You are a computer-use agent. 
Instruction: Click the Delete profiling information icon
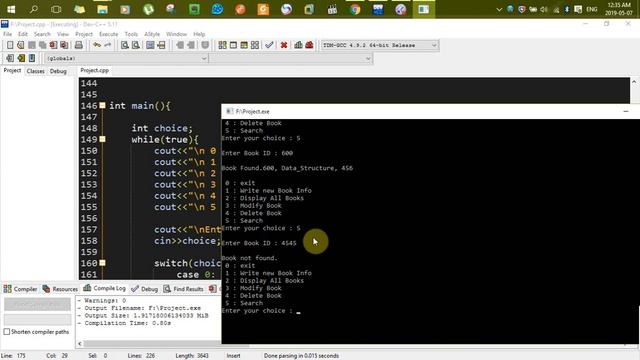coord(309,45)
